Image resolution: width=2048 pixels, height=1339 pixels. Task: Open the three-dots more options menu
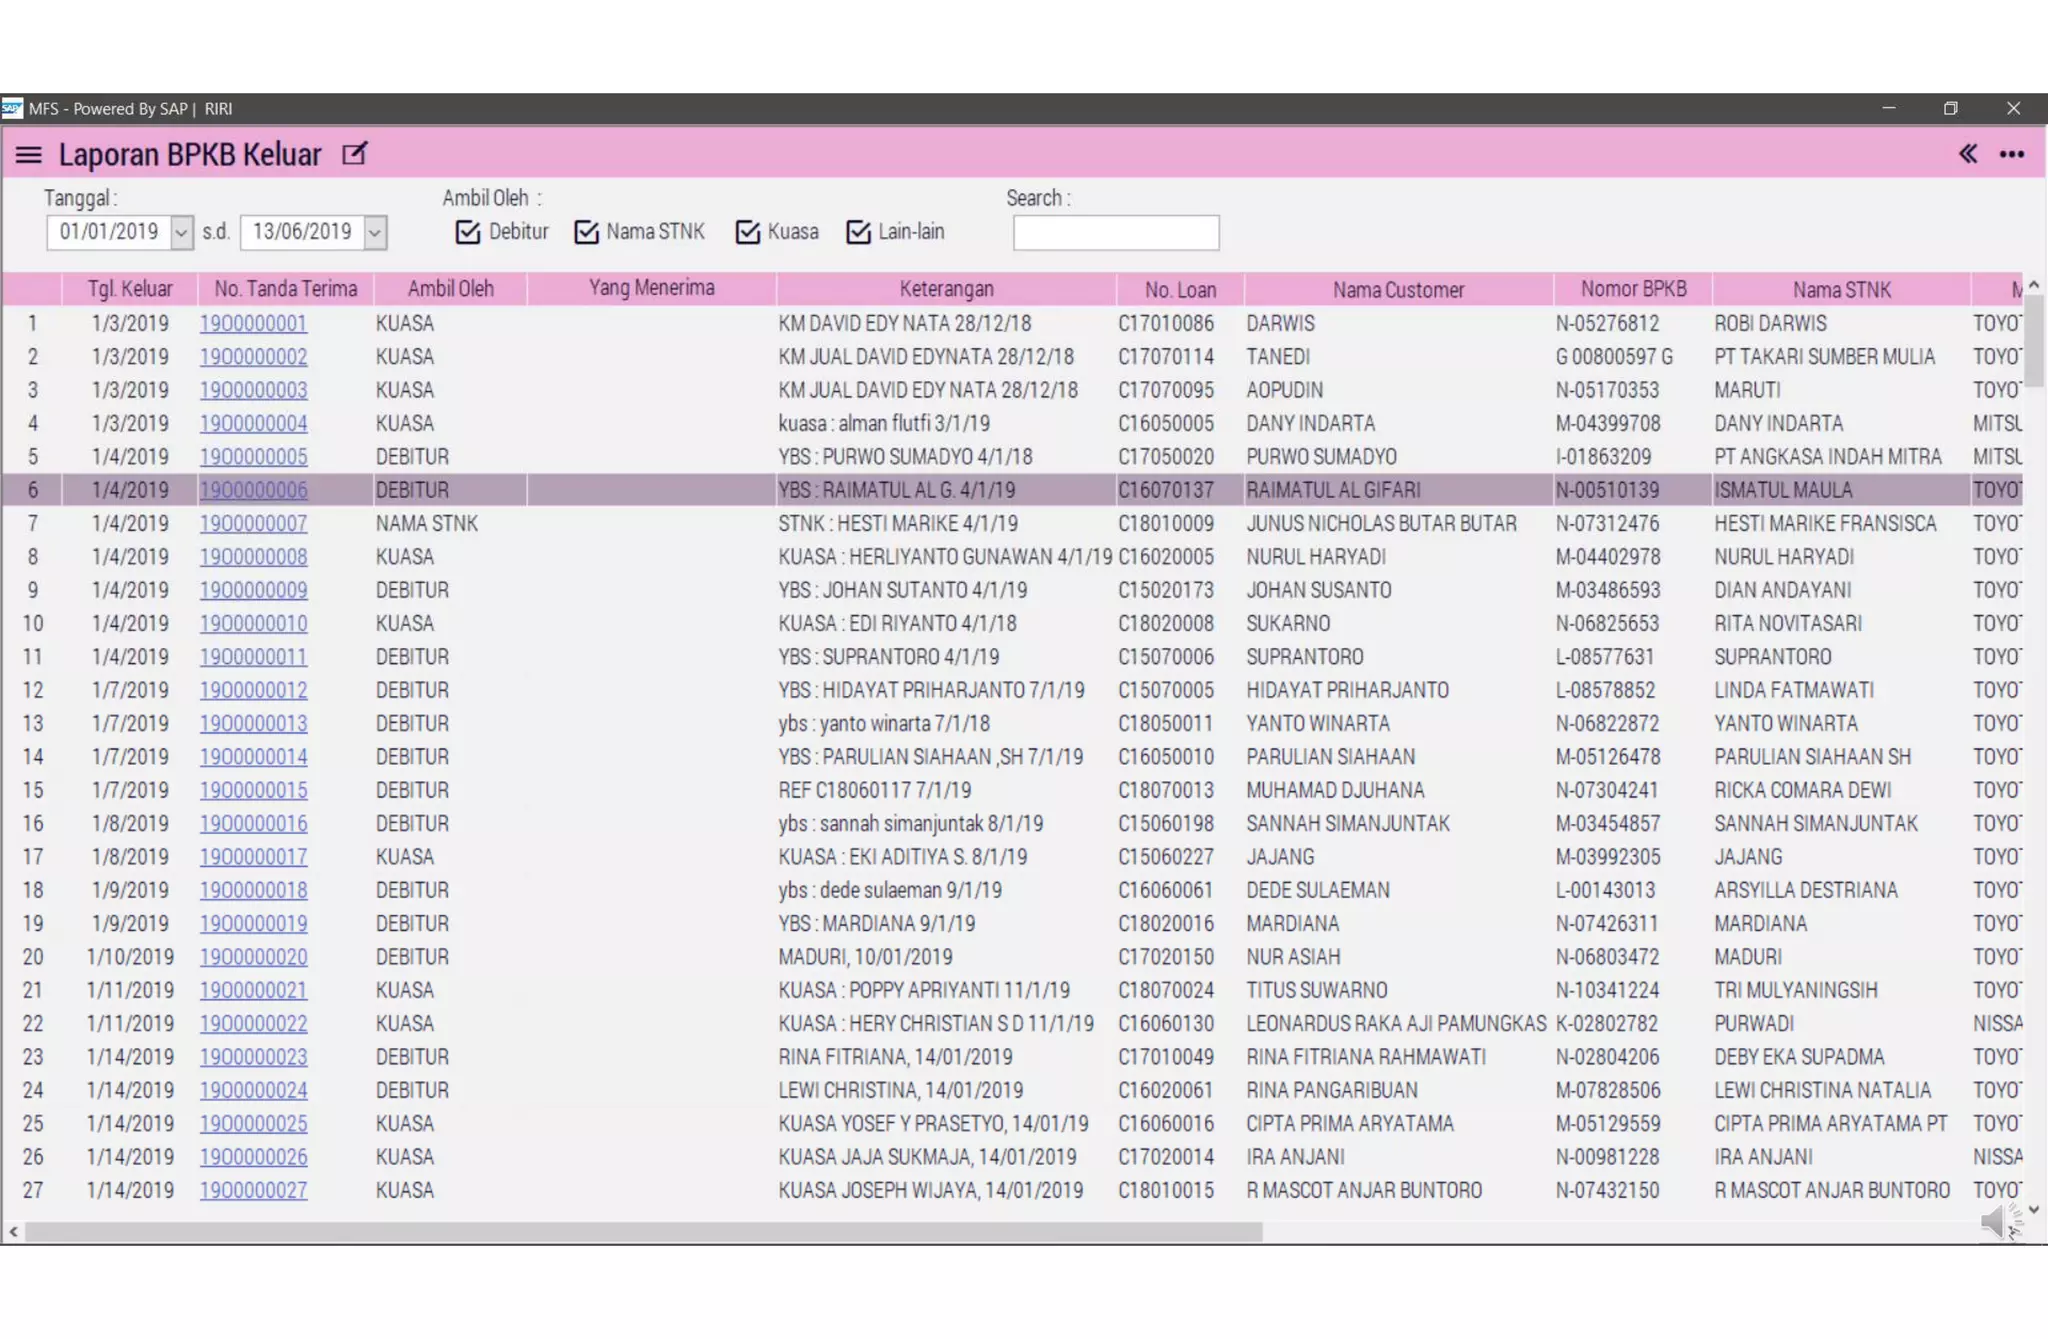point(2011,155)
